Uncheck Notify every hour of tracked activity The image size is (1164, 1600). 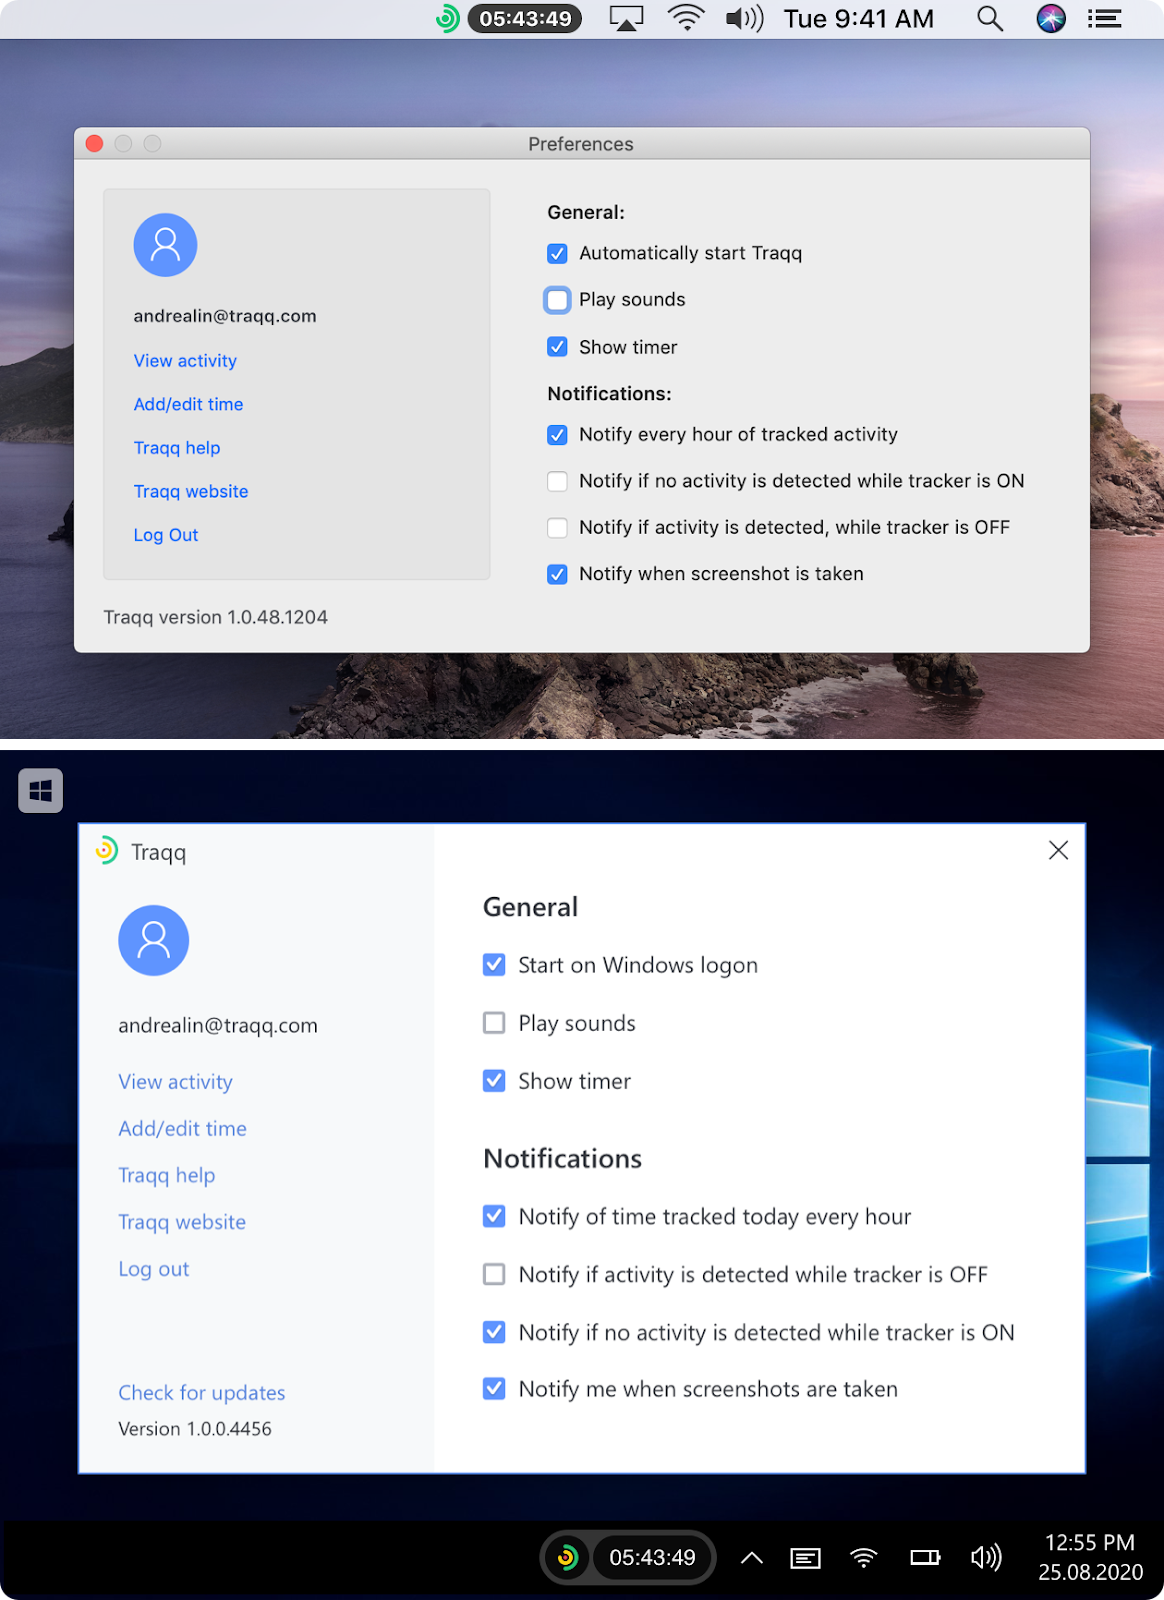558,435
